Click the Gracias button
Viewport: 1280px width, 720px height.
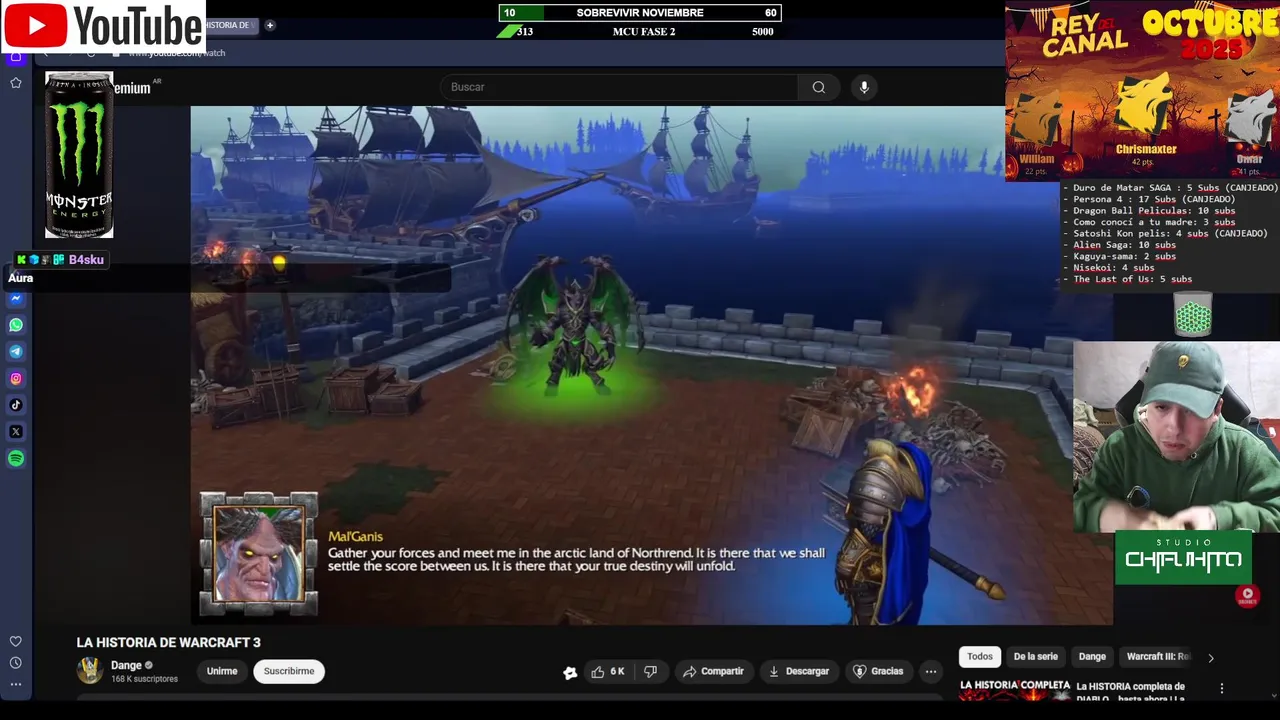pos(878,672)
